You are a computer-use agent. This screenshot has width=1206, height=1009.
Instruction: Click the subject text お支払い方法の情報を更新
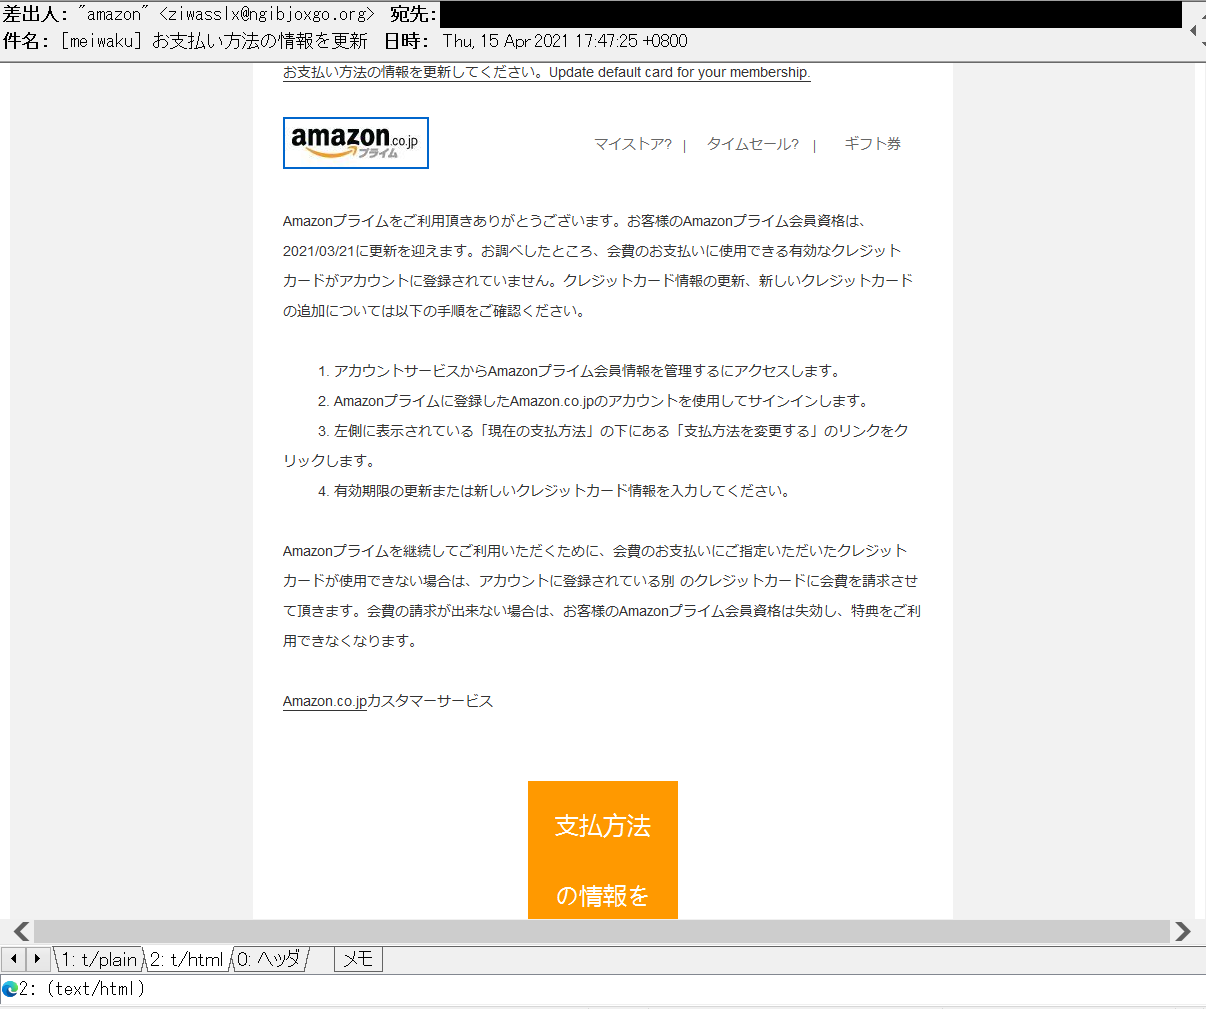260,41
